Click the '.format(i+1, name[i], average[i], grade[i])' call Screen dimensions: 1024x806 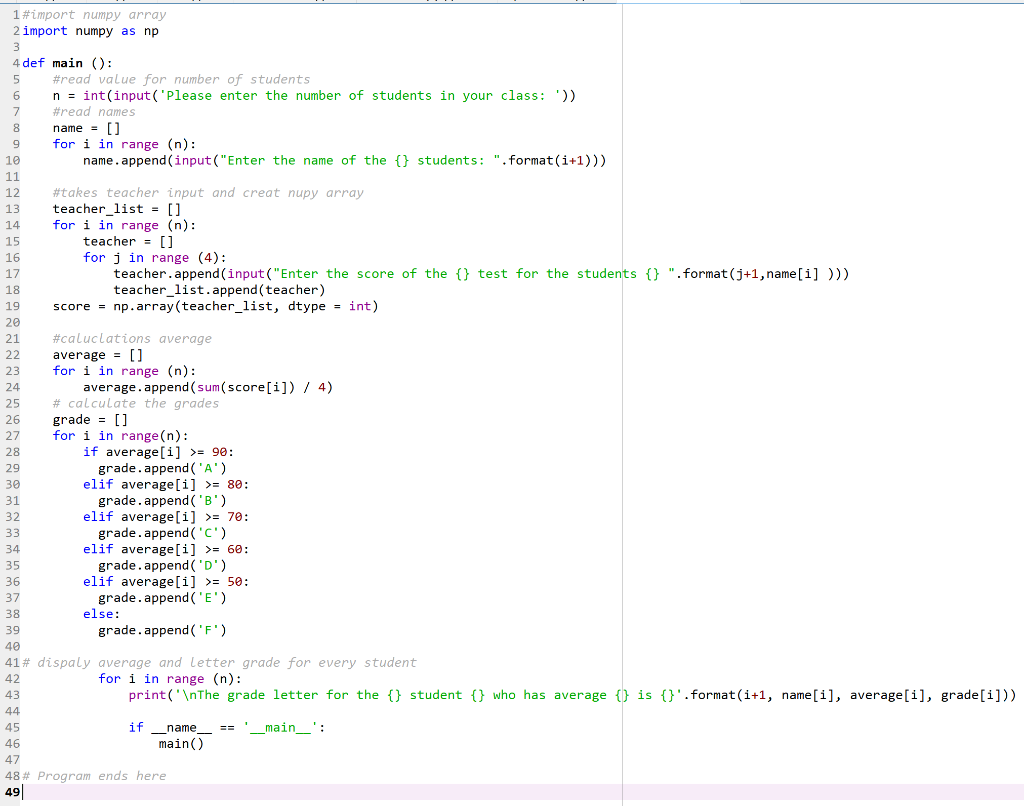[850, 695]
